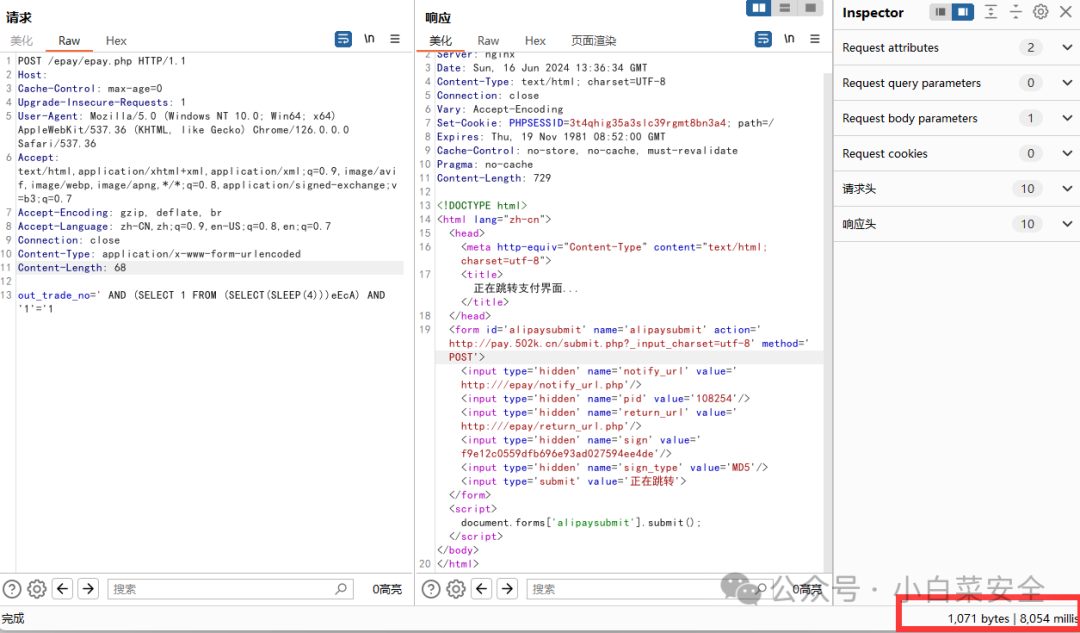Open Inspector settings gear

coord(1041,12)
